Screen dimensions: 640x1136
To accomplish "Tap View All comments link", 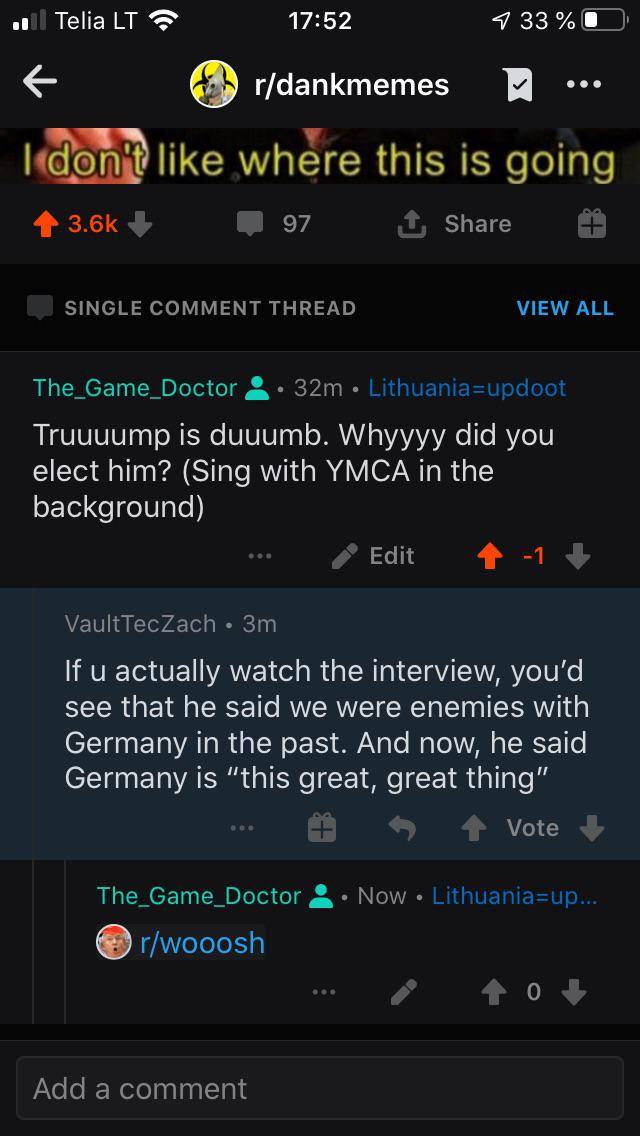I will pyautogui.click(x=565, y=308).
